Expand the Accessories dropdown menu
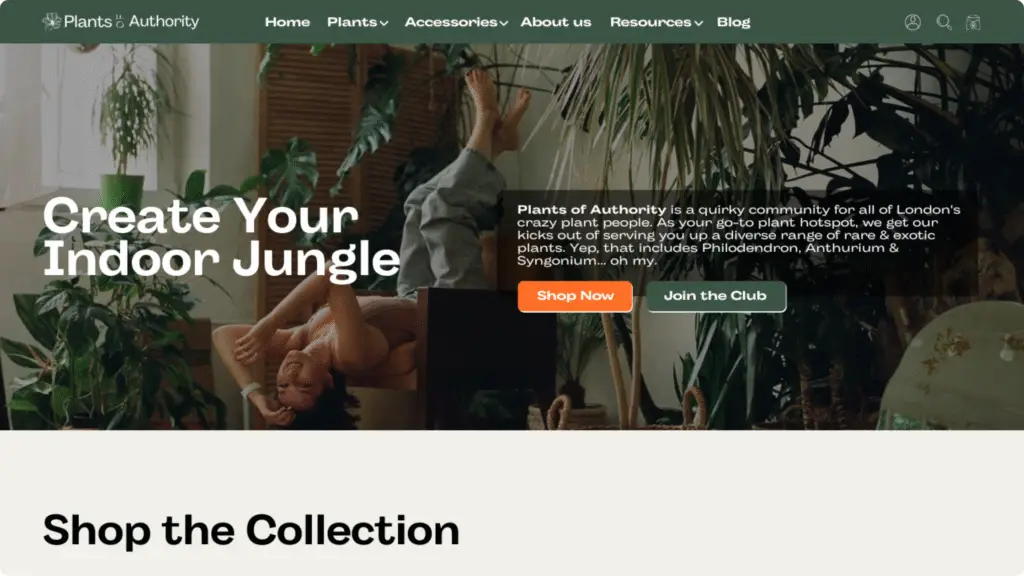This screenshot has width=1024, height=576. [456, 22]
